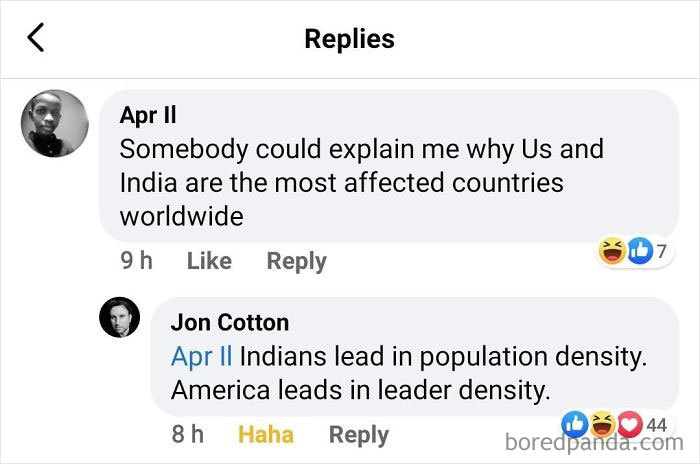The image size is (700, 464).
Task: Click the laughing emoji on Apr II's comment
Action: (x=612, y=251)
